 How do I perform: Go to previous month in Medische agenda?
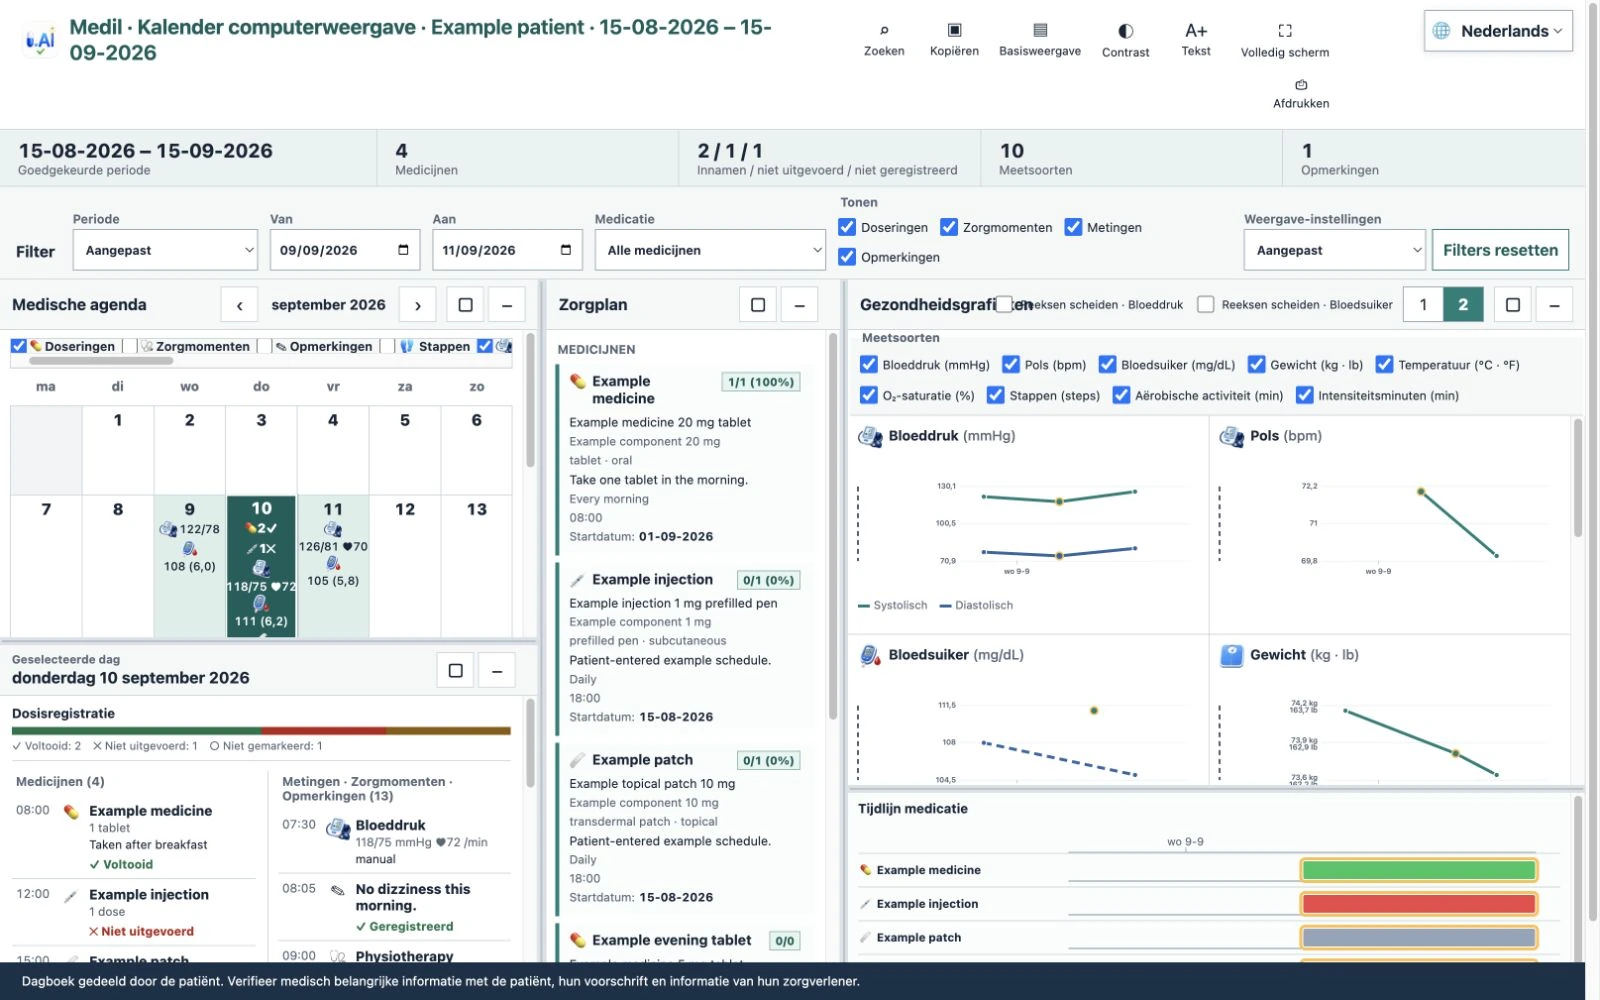(x=240, y=305)
